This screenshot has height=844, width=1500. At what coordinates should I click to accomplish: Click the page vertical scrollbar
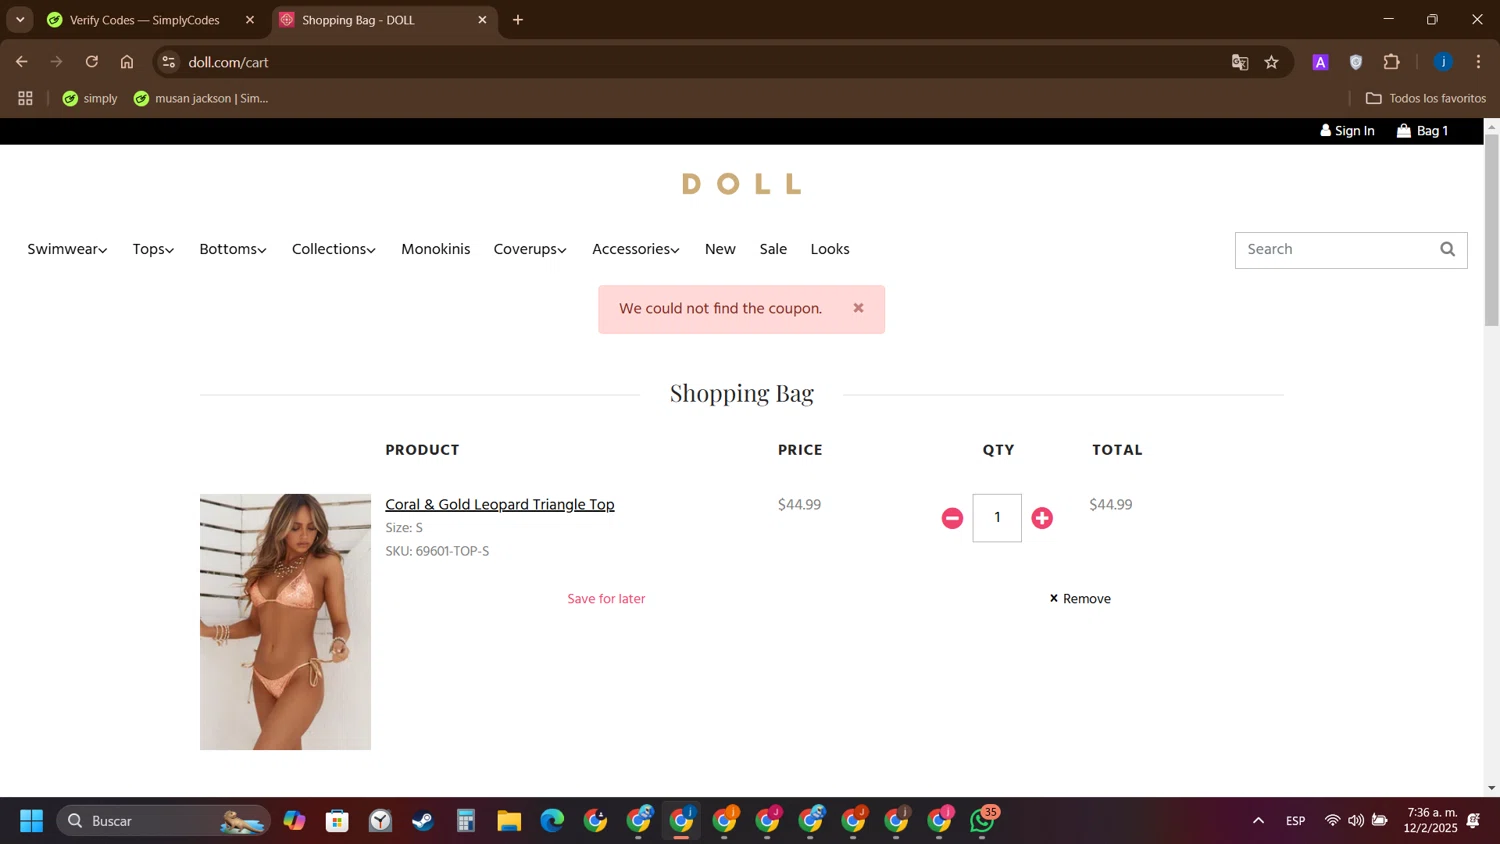tap(1492, 230)
